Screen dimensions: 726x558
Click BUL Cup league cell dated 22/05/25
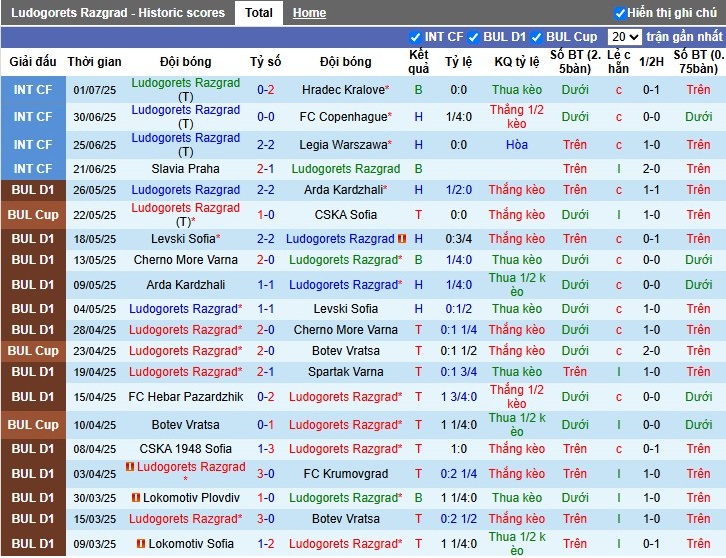click(33, 214)
